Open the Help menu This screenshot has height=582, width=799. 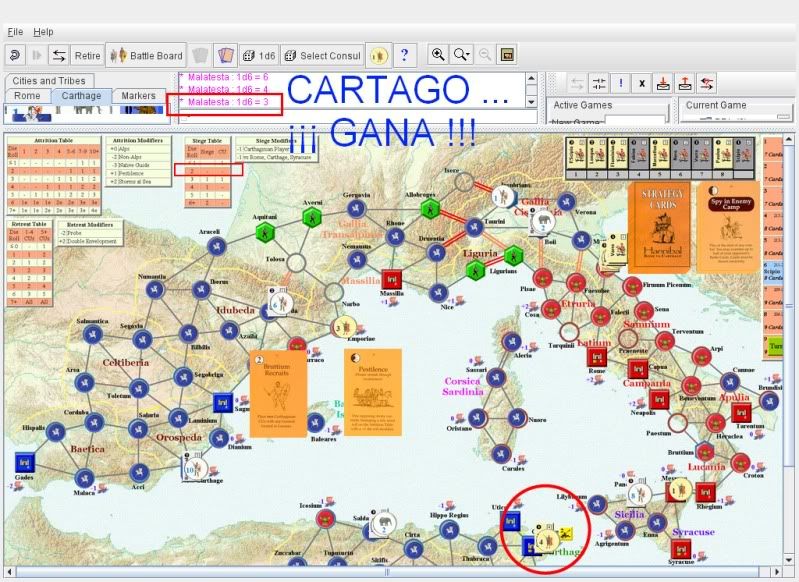[x=43, y=32]
